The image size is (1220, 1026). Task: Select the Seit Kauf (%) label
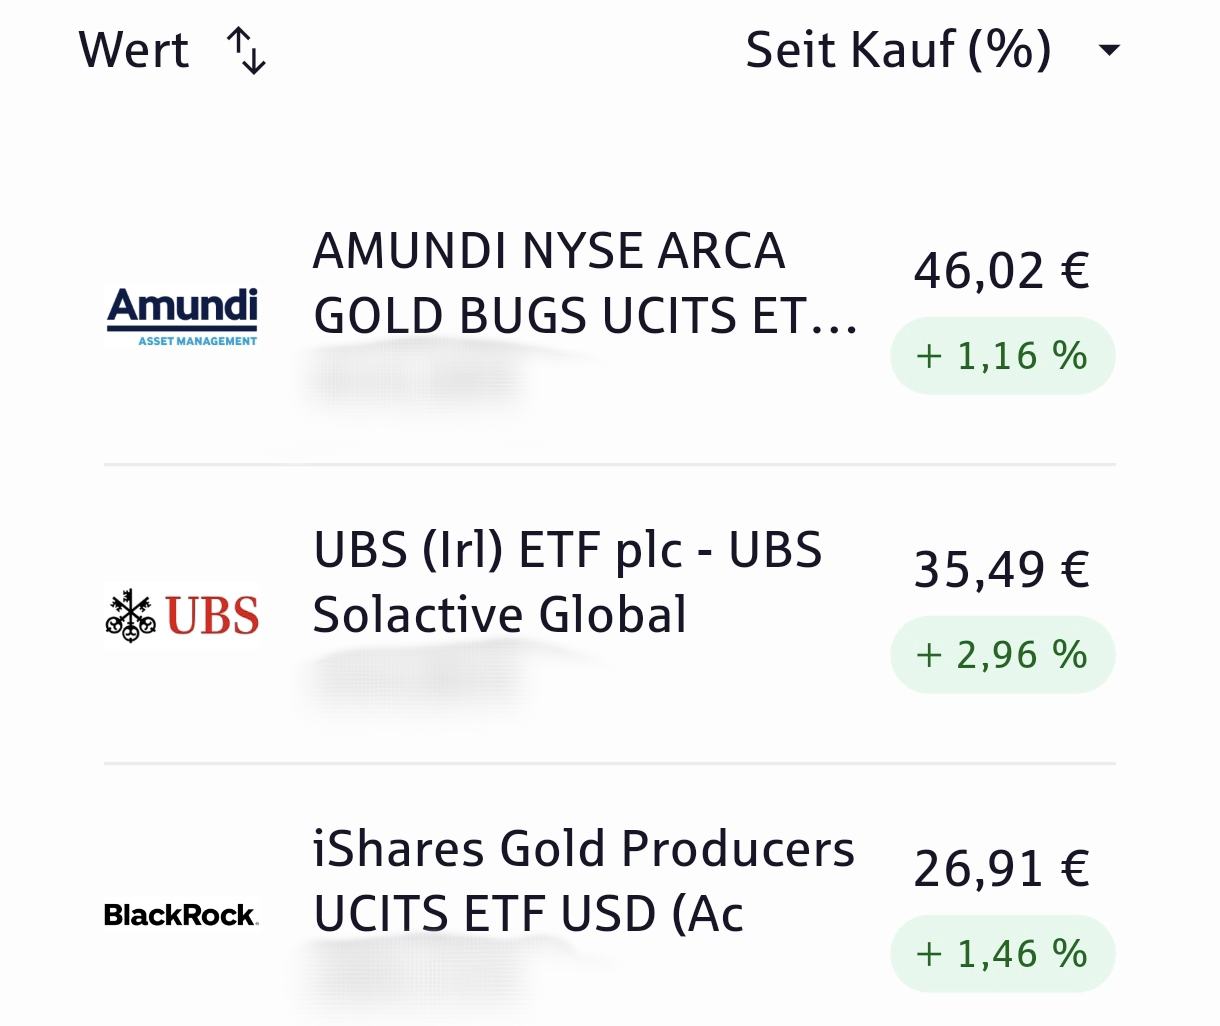[x=898, y=50]
